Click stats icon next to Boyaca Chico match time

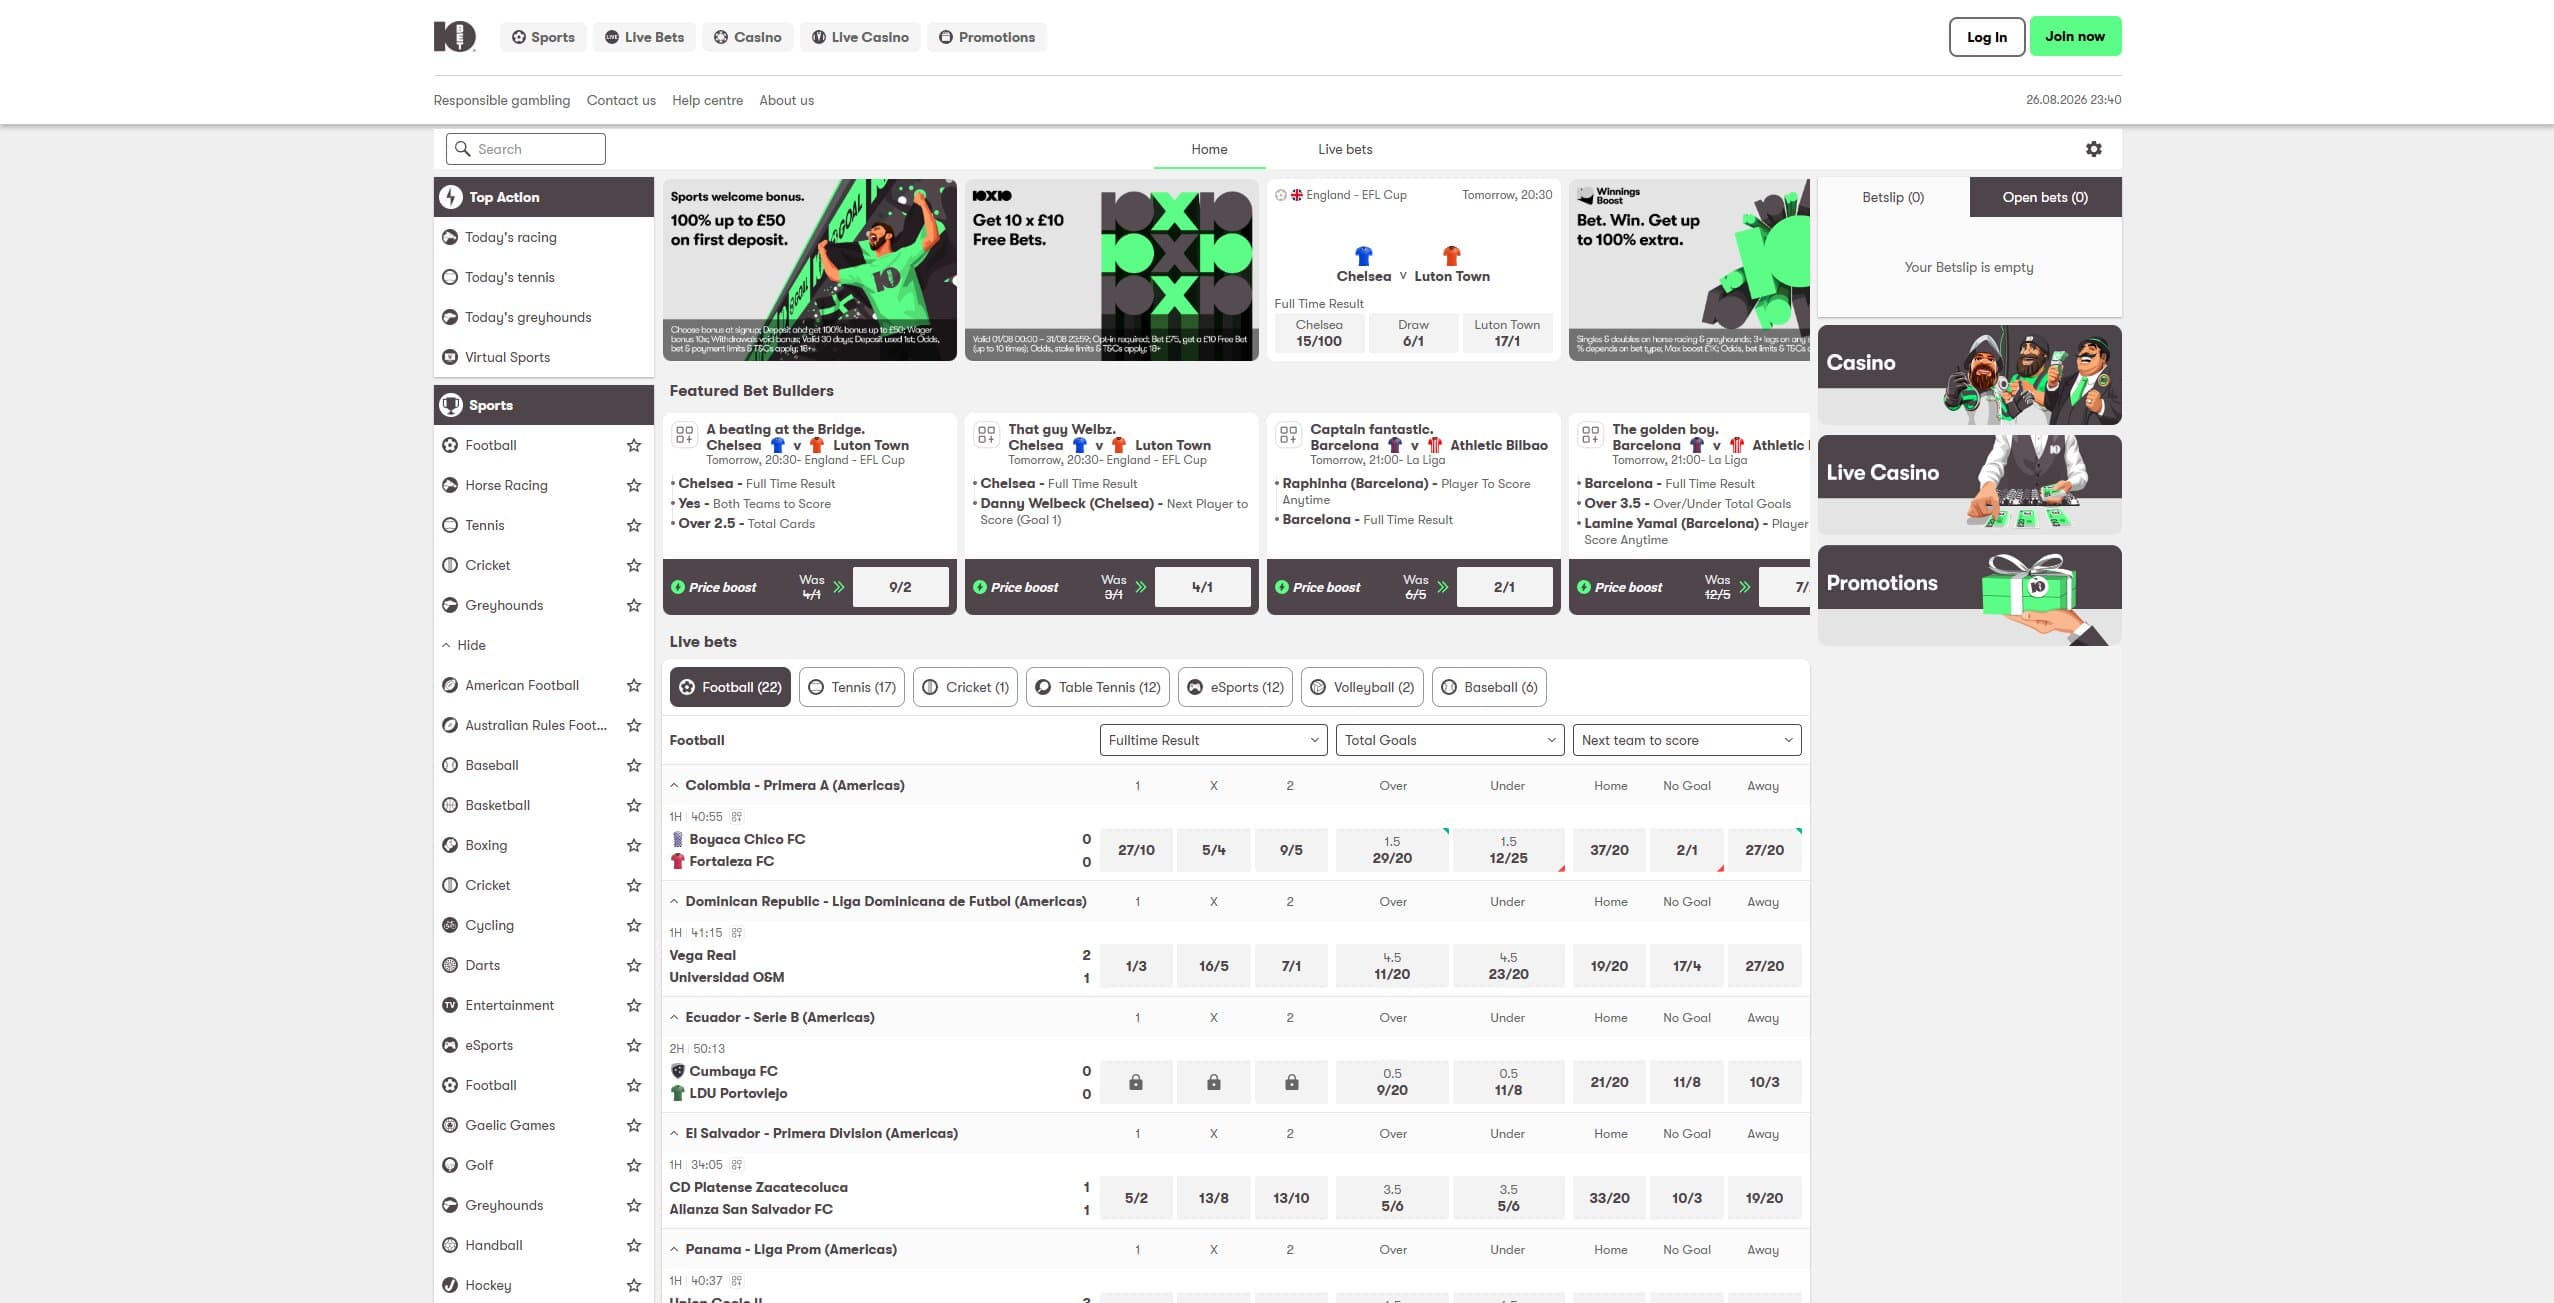coord(737,817)
